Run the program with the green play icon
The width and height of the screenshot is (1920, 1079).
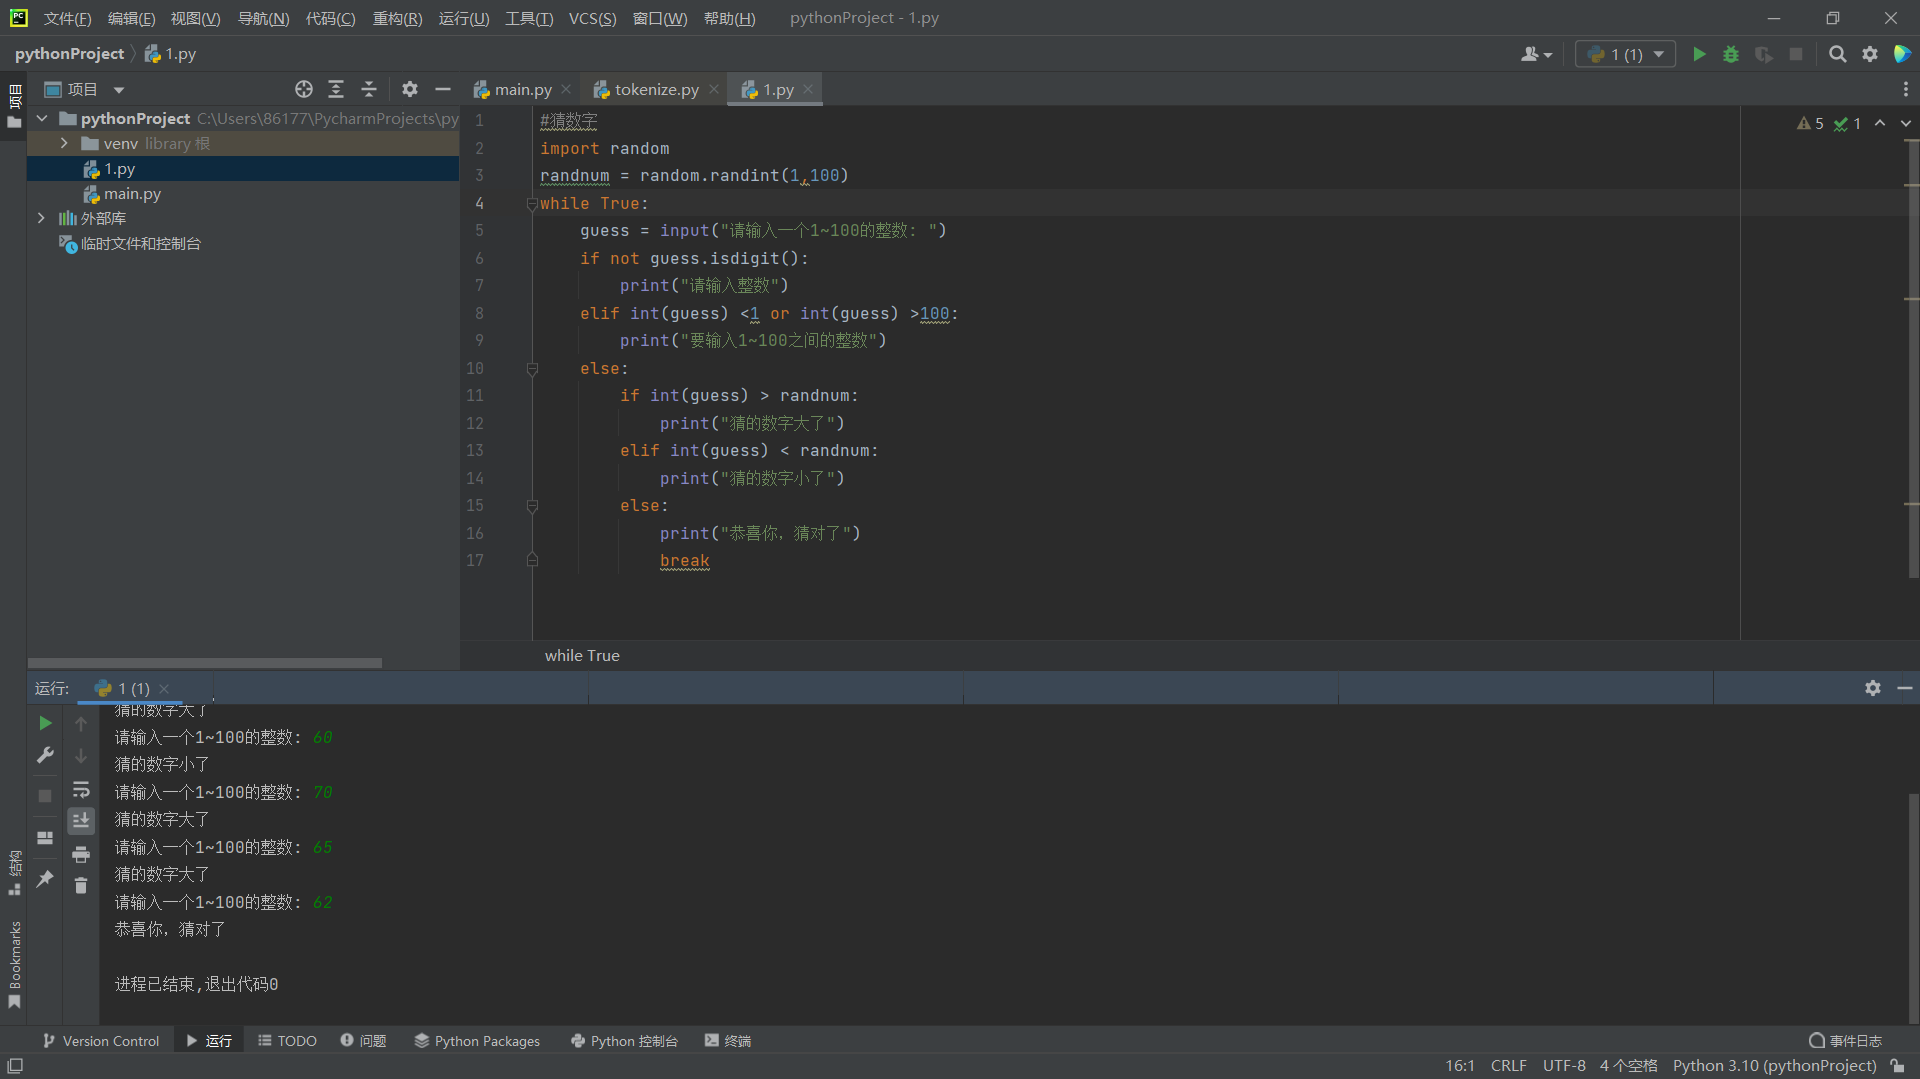[1698, 54]
